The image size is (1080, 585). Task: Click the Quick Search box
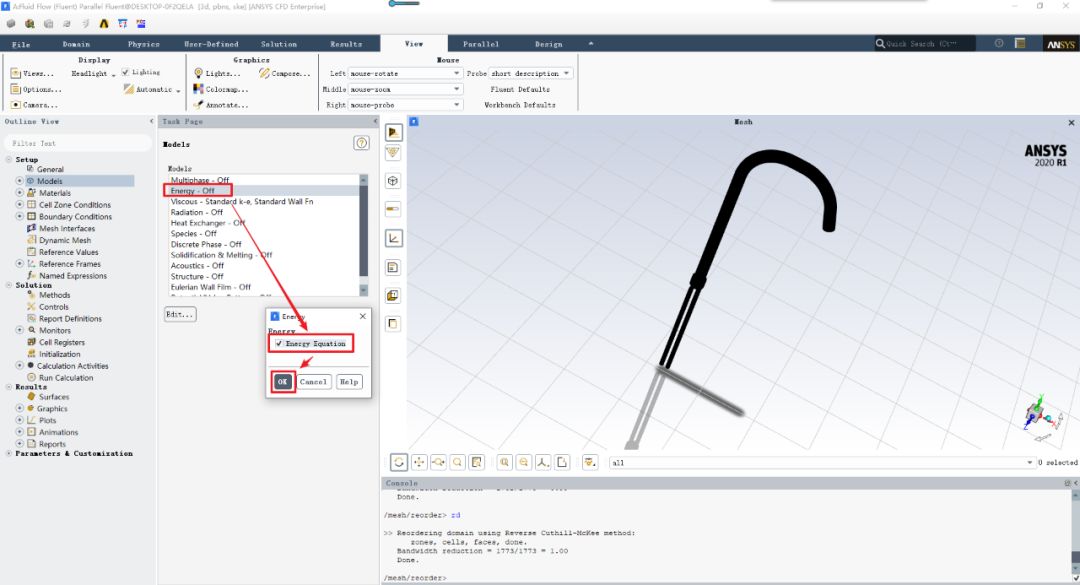click(925, 43)
